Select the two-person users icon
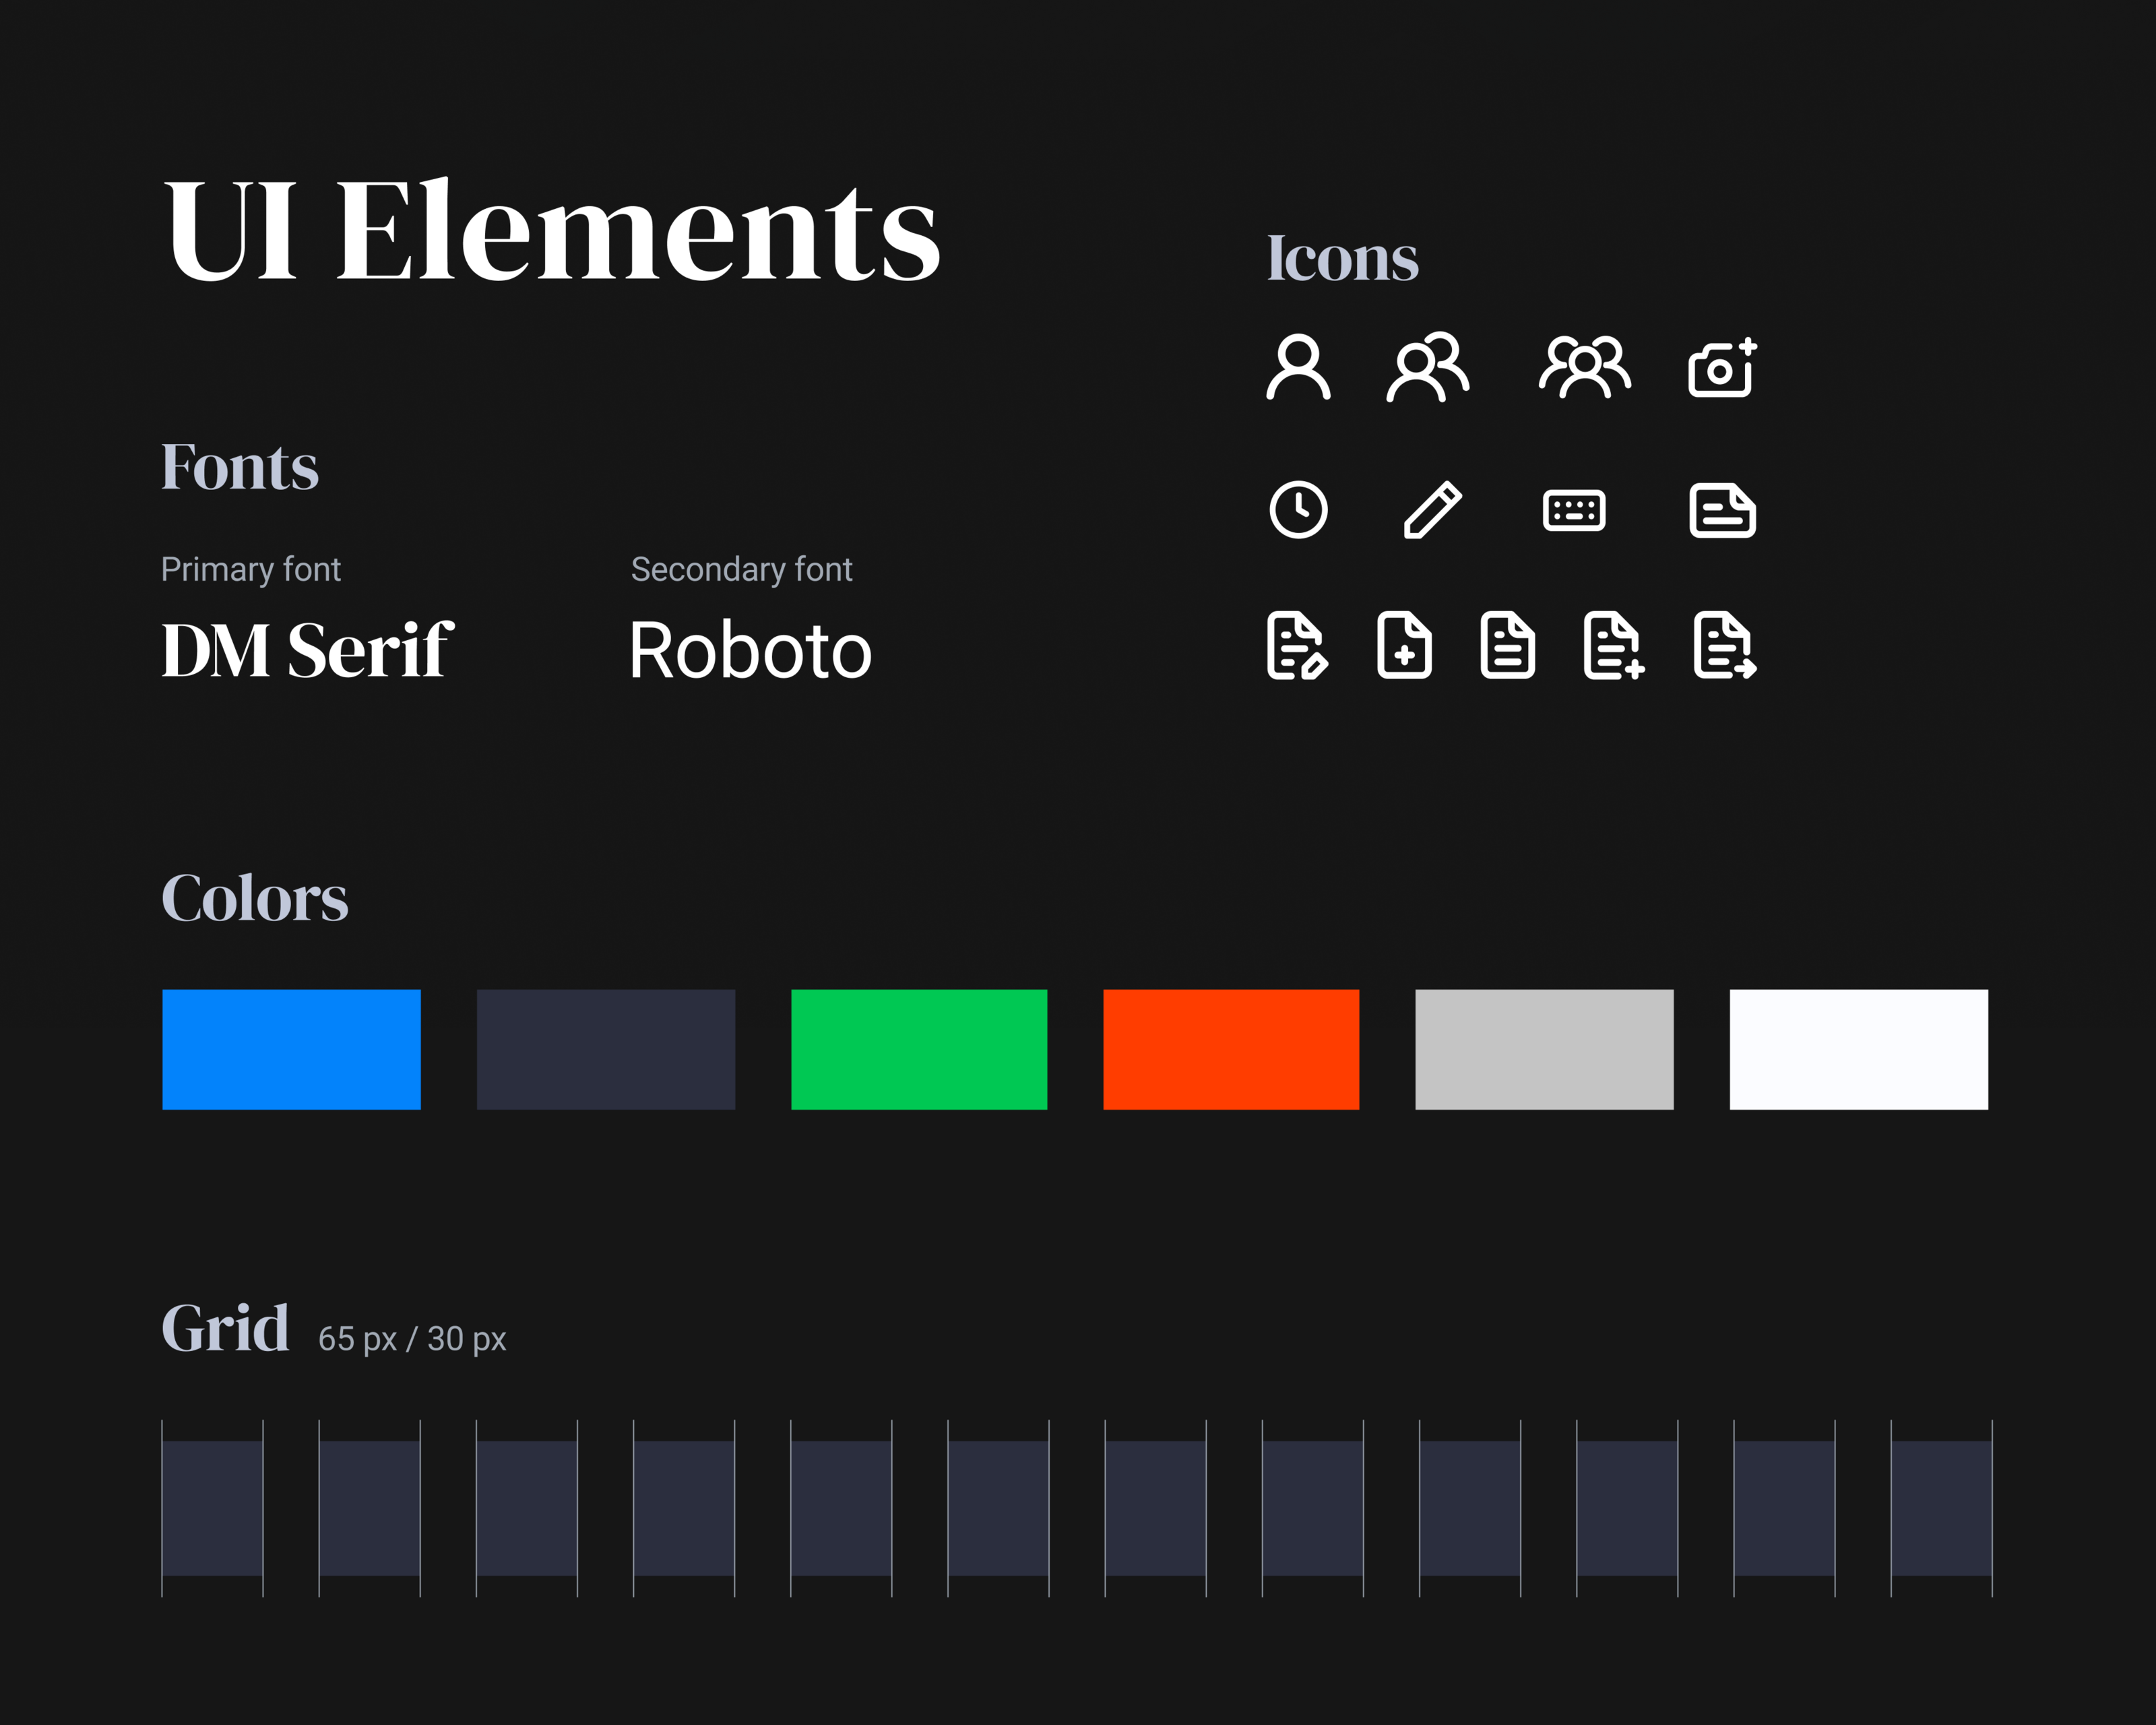 click(1428, 367)
